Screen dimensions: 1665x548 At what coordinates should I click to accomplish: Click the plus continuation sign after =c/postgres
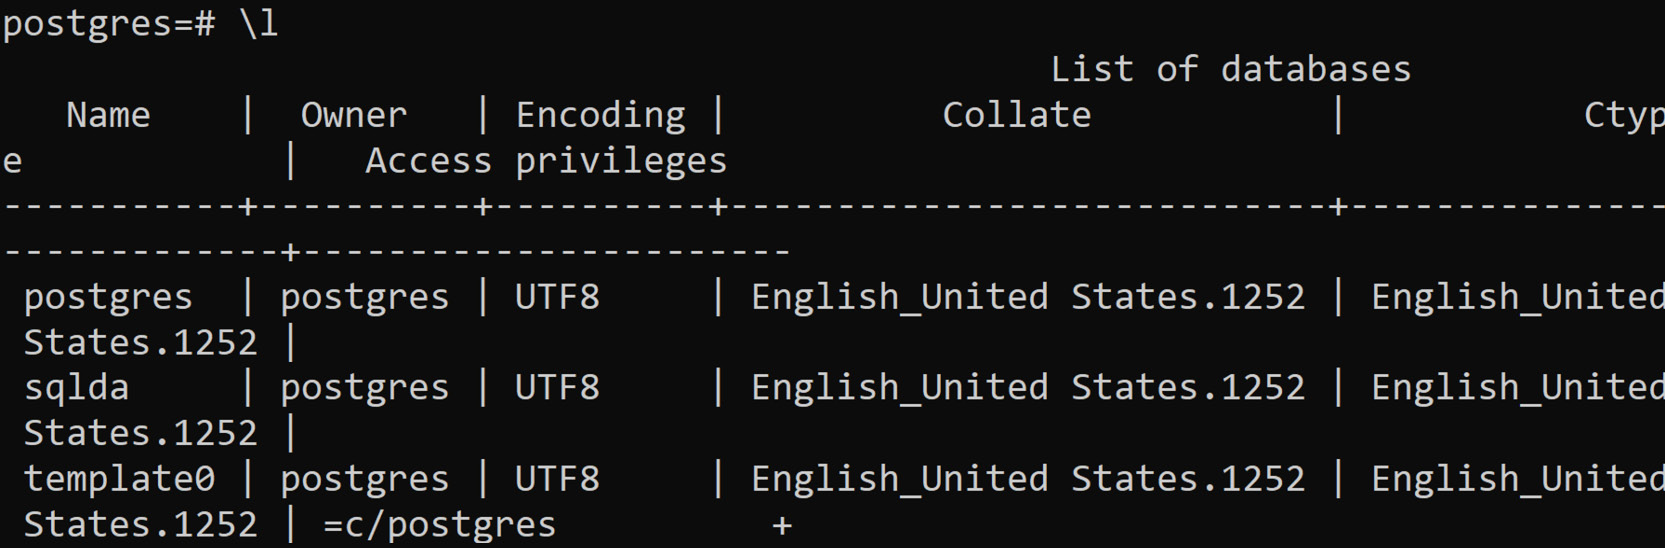point(782,526)
